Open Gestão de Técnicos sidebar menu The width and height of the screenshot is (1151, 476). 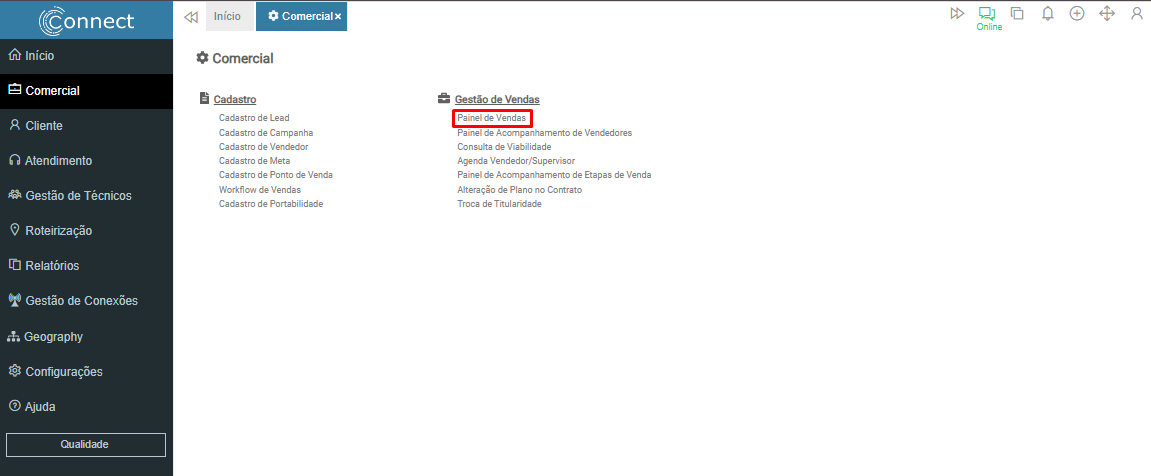[x=78, y=196]
